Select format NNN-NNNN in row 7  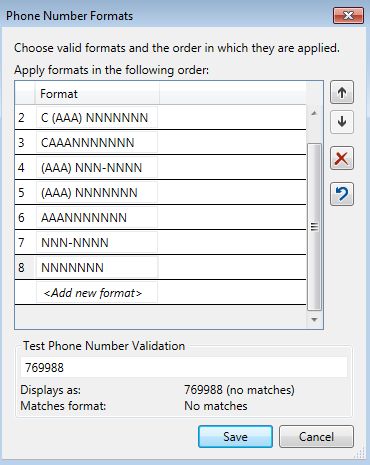(97, 243)
